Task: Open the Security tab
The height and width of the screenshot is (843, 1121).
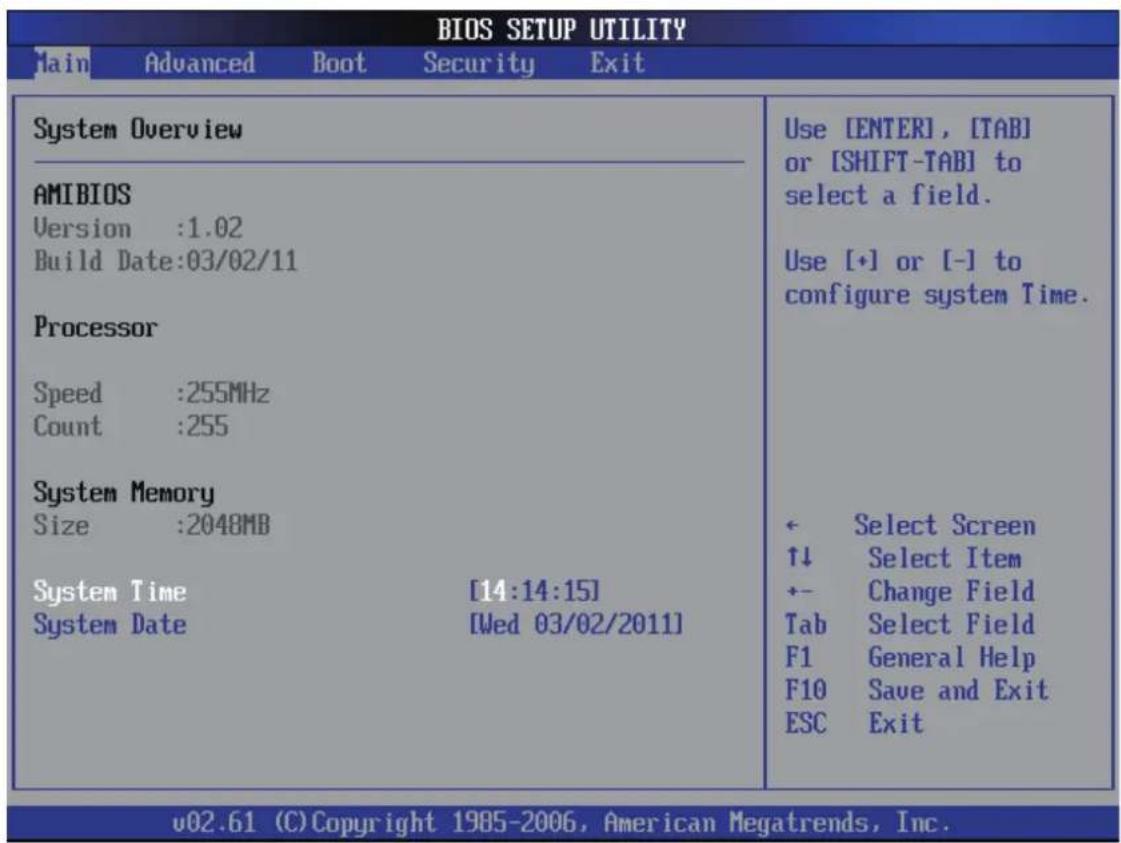Action: pyautogui.click(x=478, y=64)
